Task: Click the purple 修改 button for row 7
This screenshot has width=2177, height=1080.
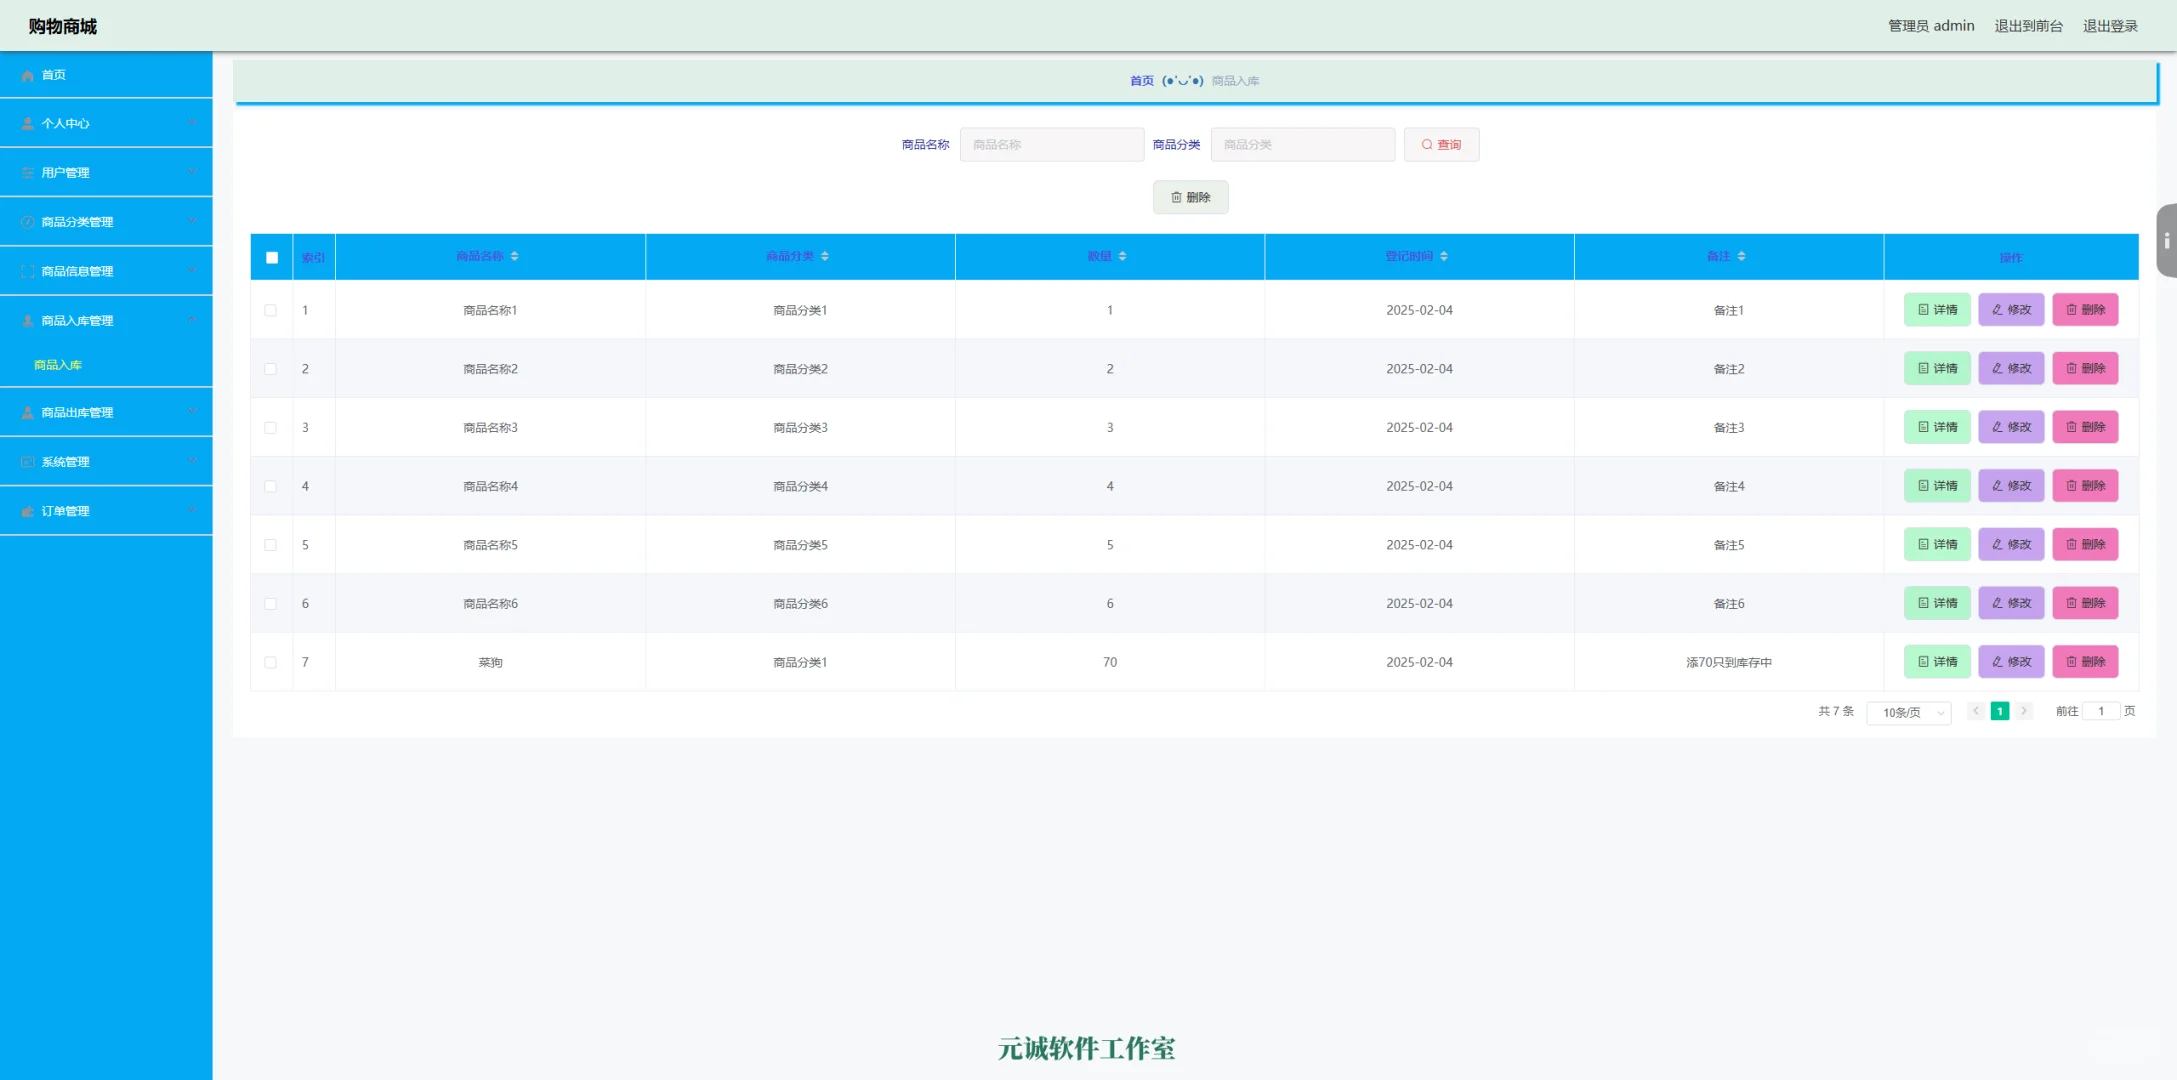Action: (2010, 662)
